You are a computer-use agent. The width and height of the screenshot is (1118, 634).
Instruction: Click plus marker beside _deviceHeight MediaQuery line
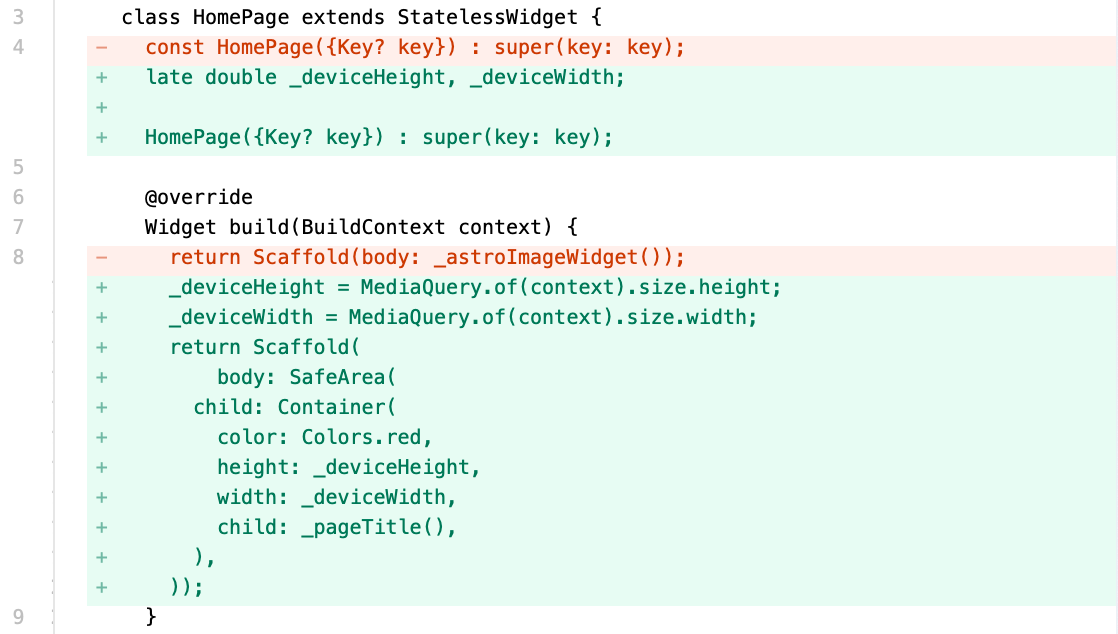[x=101, y=287]
